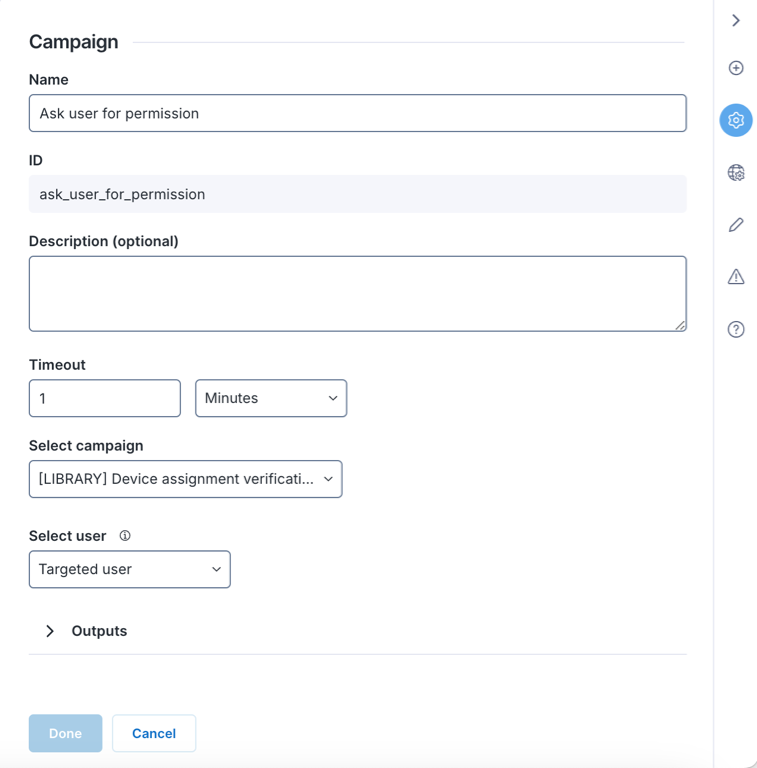Viewport: 757px width, 768px height.
Task: Click the plus circle add icon
Action: pyautogui.click(x=736, y=68)
